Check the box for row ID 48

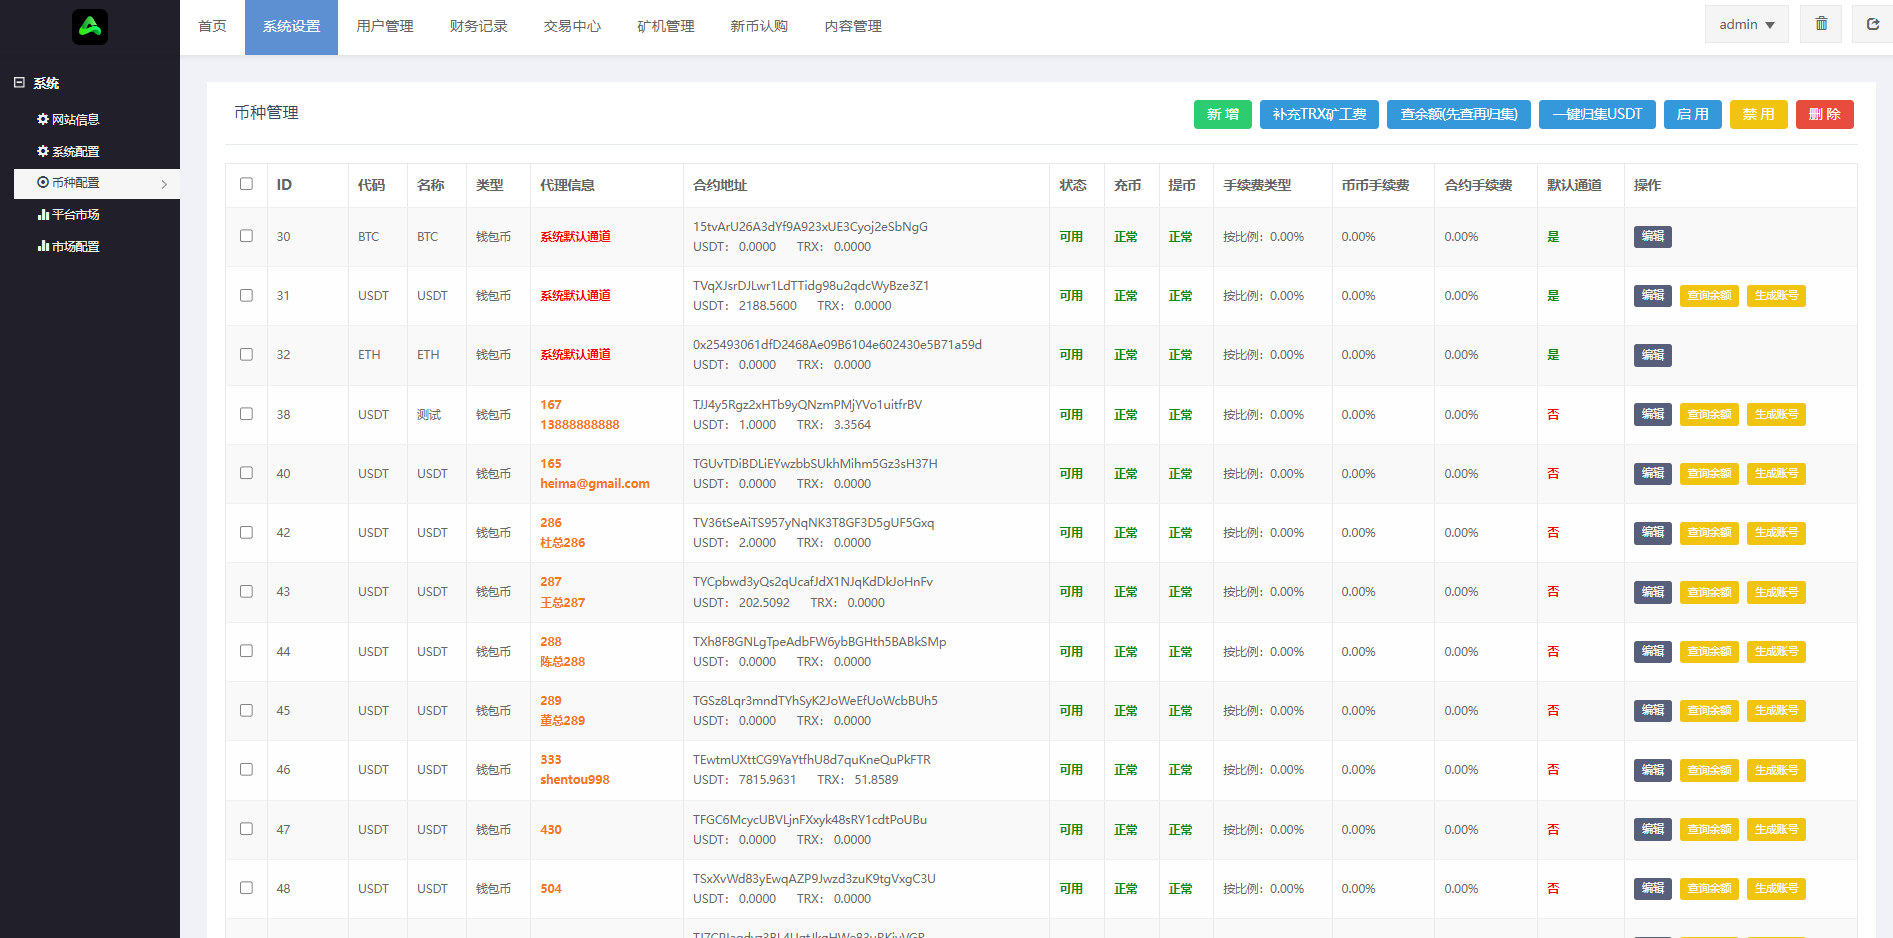(246, 887)
